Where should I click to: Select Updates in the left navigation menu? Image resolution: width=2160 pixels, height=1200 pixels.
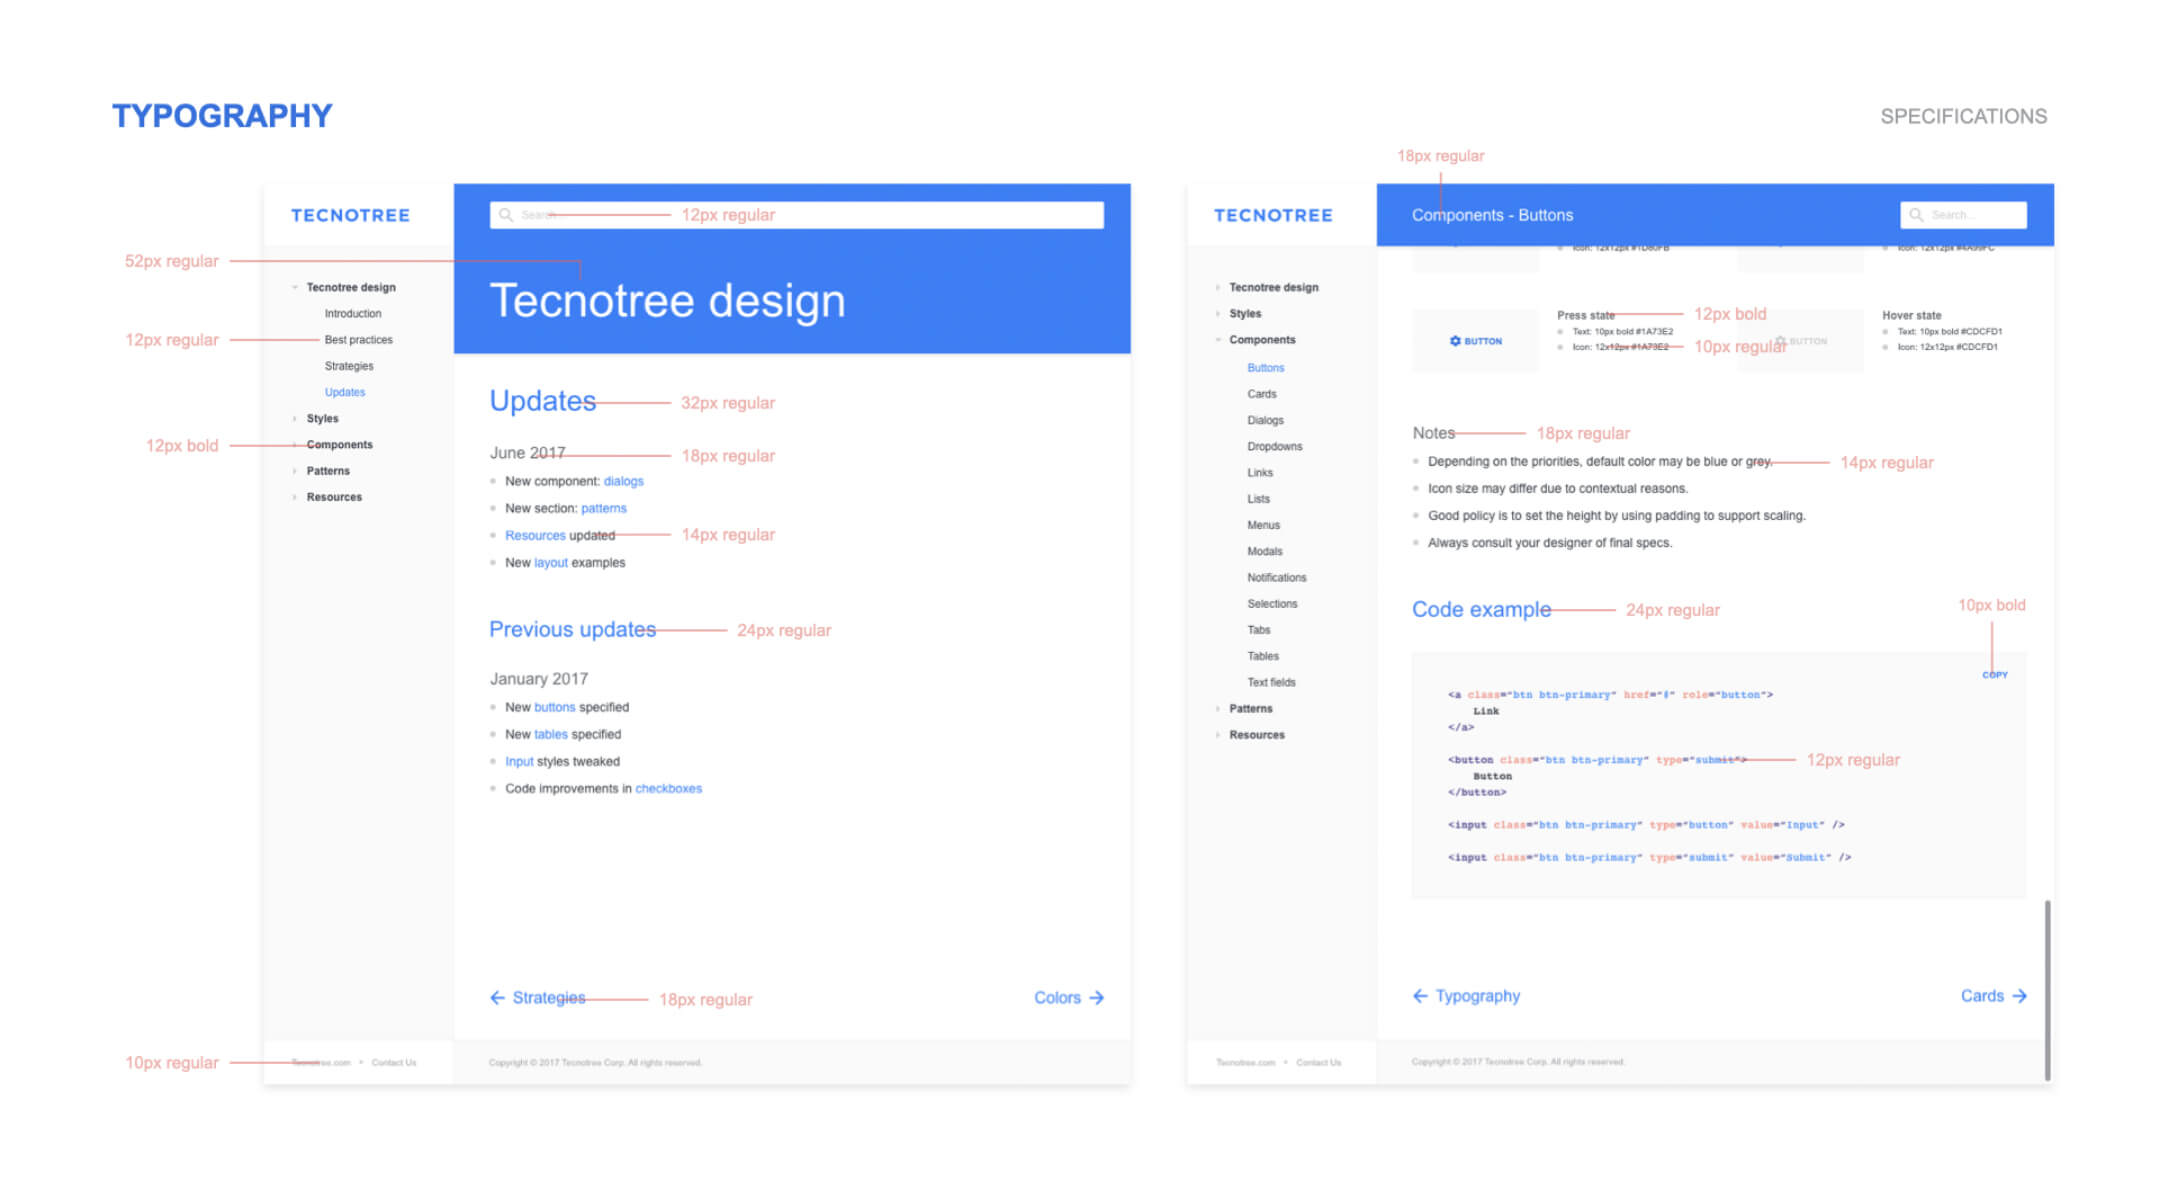point(344,392)
